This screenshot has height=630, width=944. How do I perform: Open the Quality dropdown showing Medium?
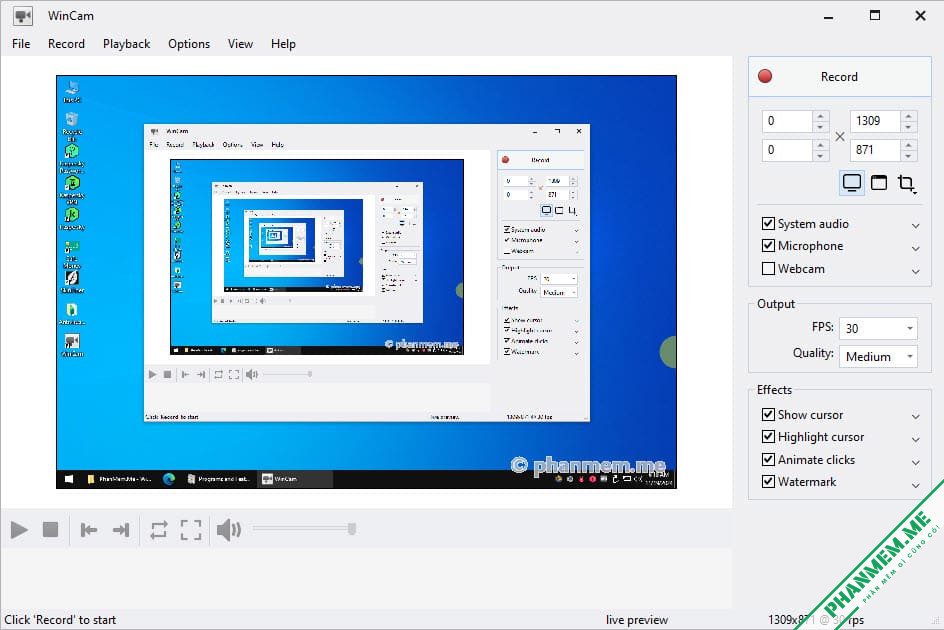(878, 357)
